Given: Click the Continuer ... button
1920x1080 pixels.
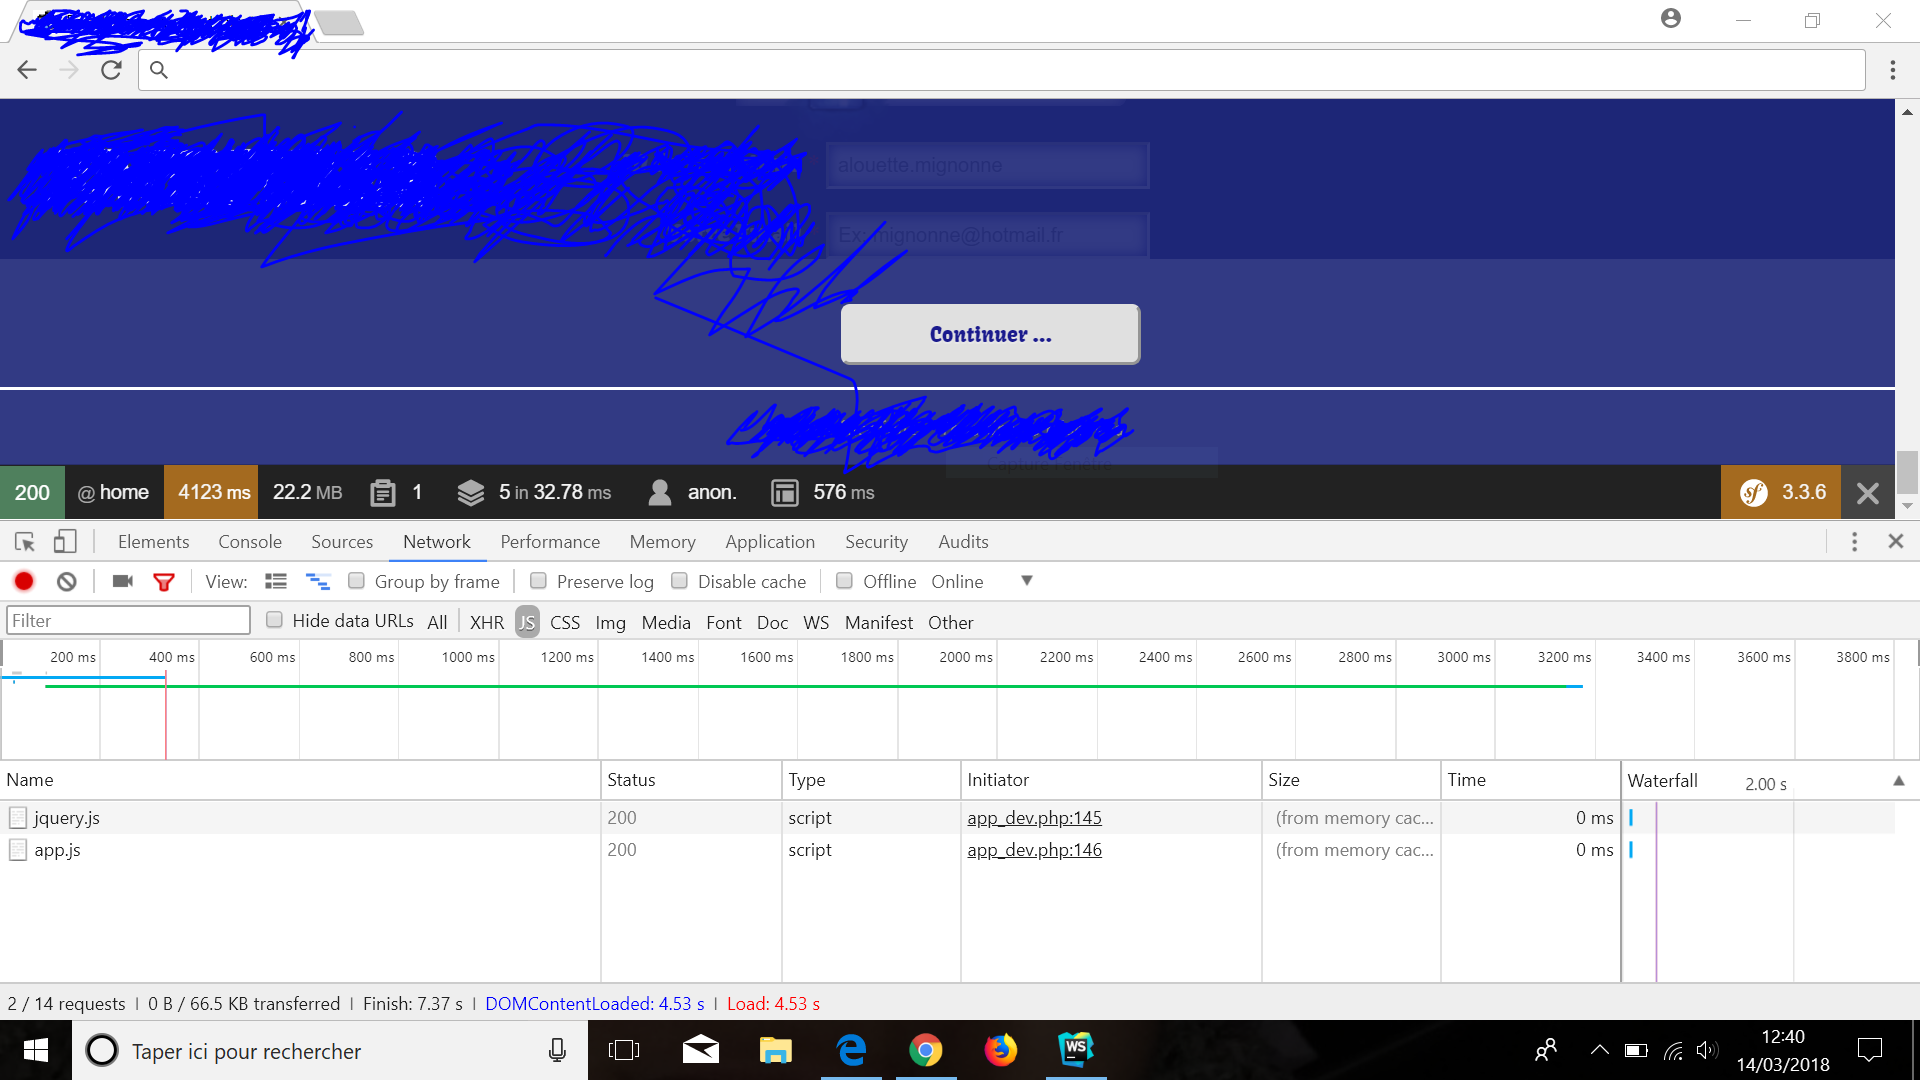Looking at the screenshot, I should coord(990,334).
